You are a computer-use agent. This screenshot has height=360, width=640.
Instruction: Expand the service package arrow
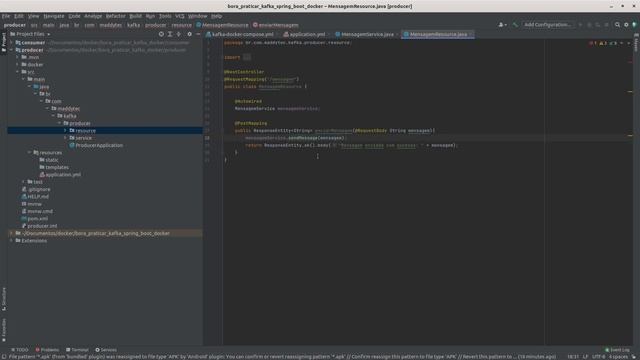65,138
